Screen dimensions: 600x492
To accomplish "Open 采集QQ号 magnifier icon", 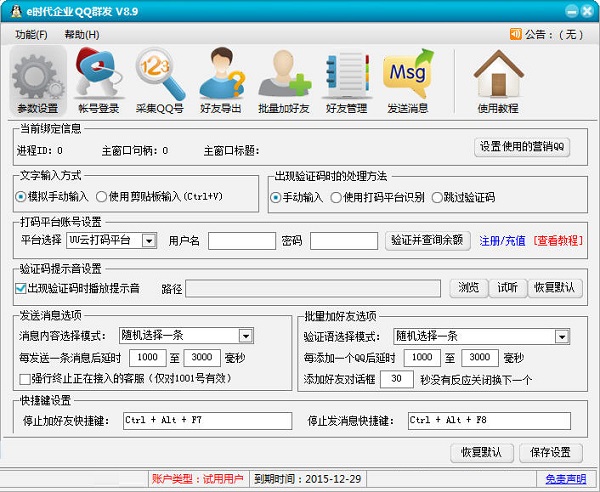I will 160,81.
